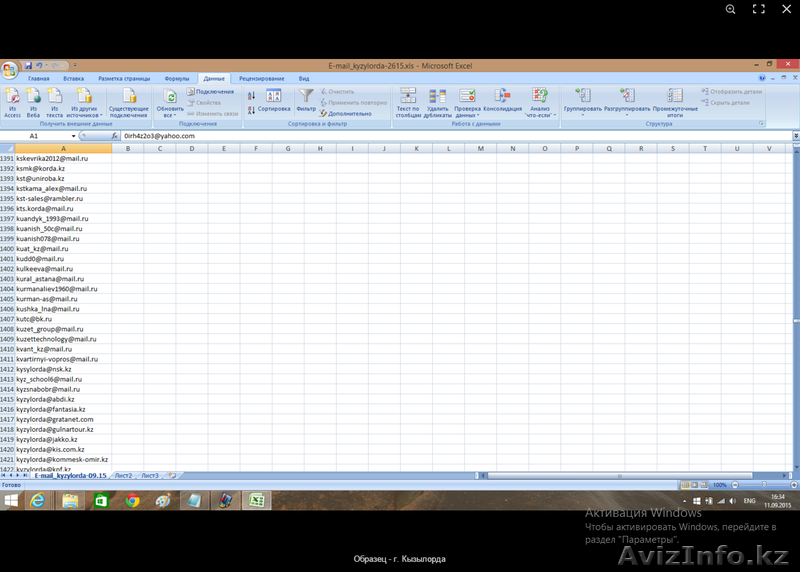Click the Промежуточные итоги icon
Screen dimensions: 800x572
[667, 102]
